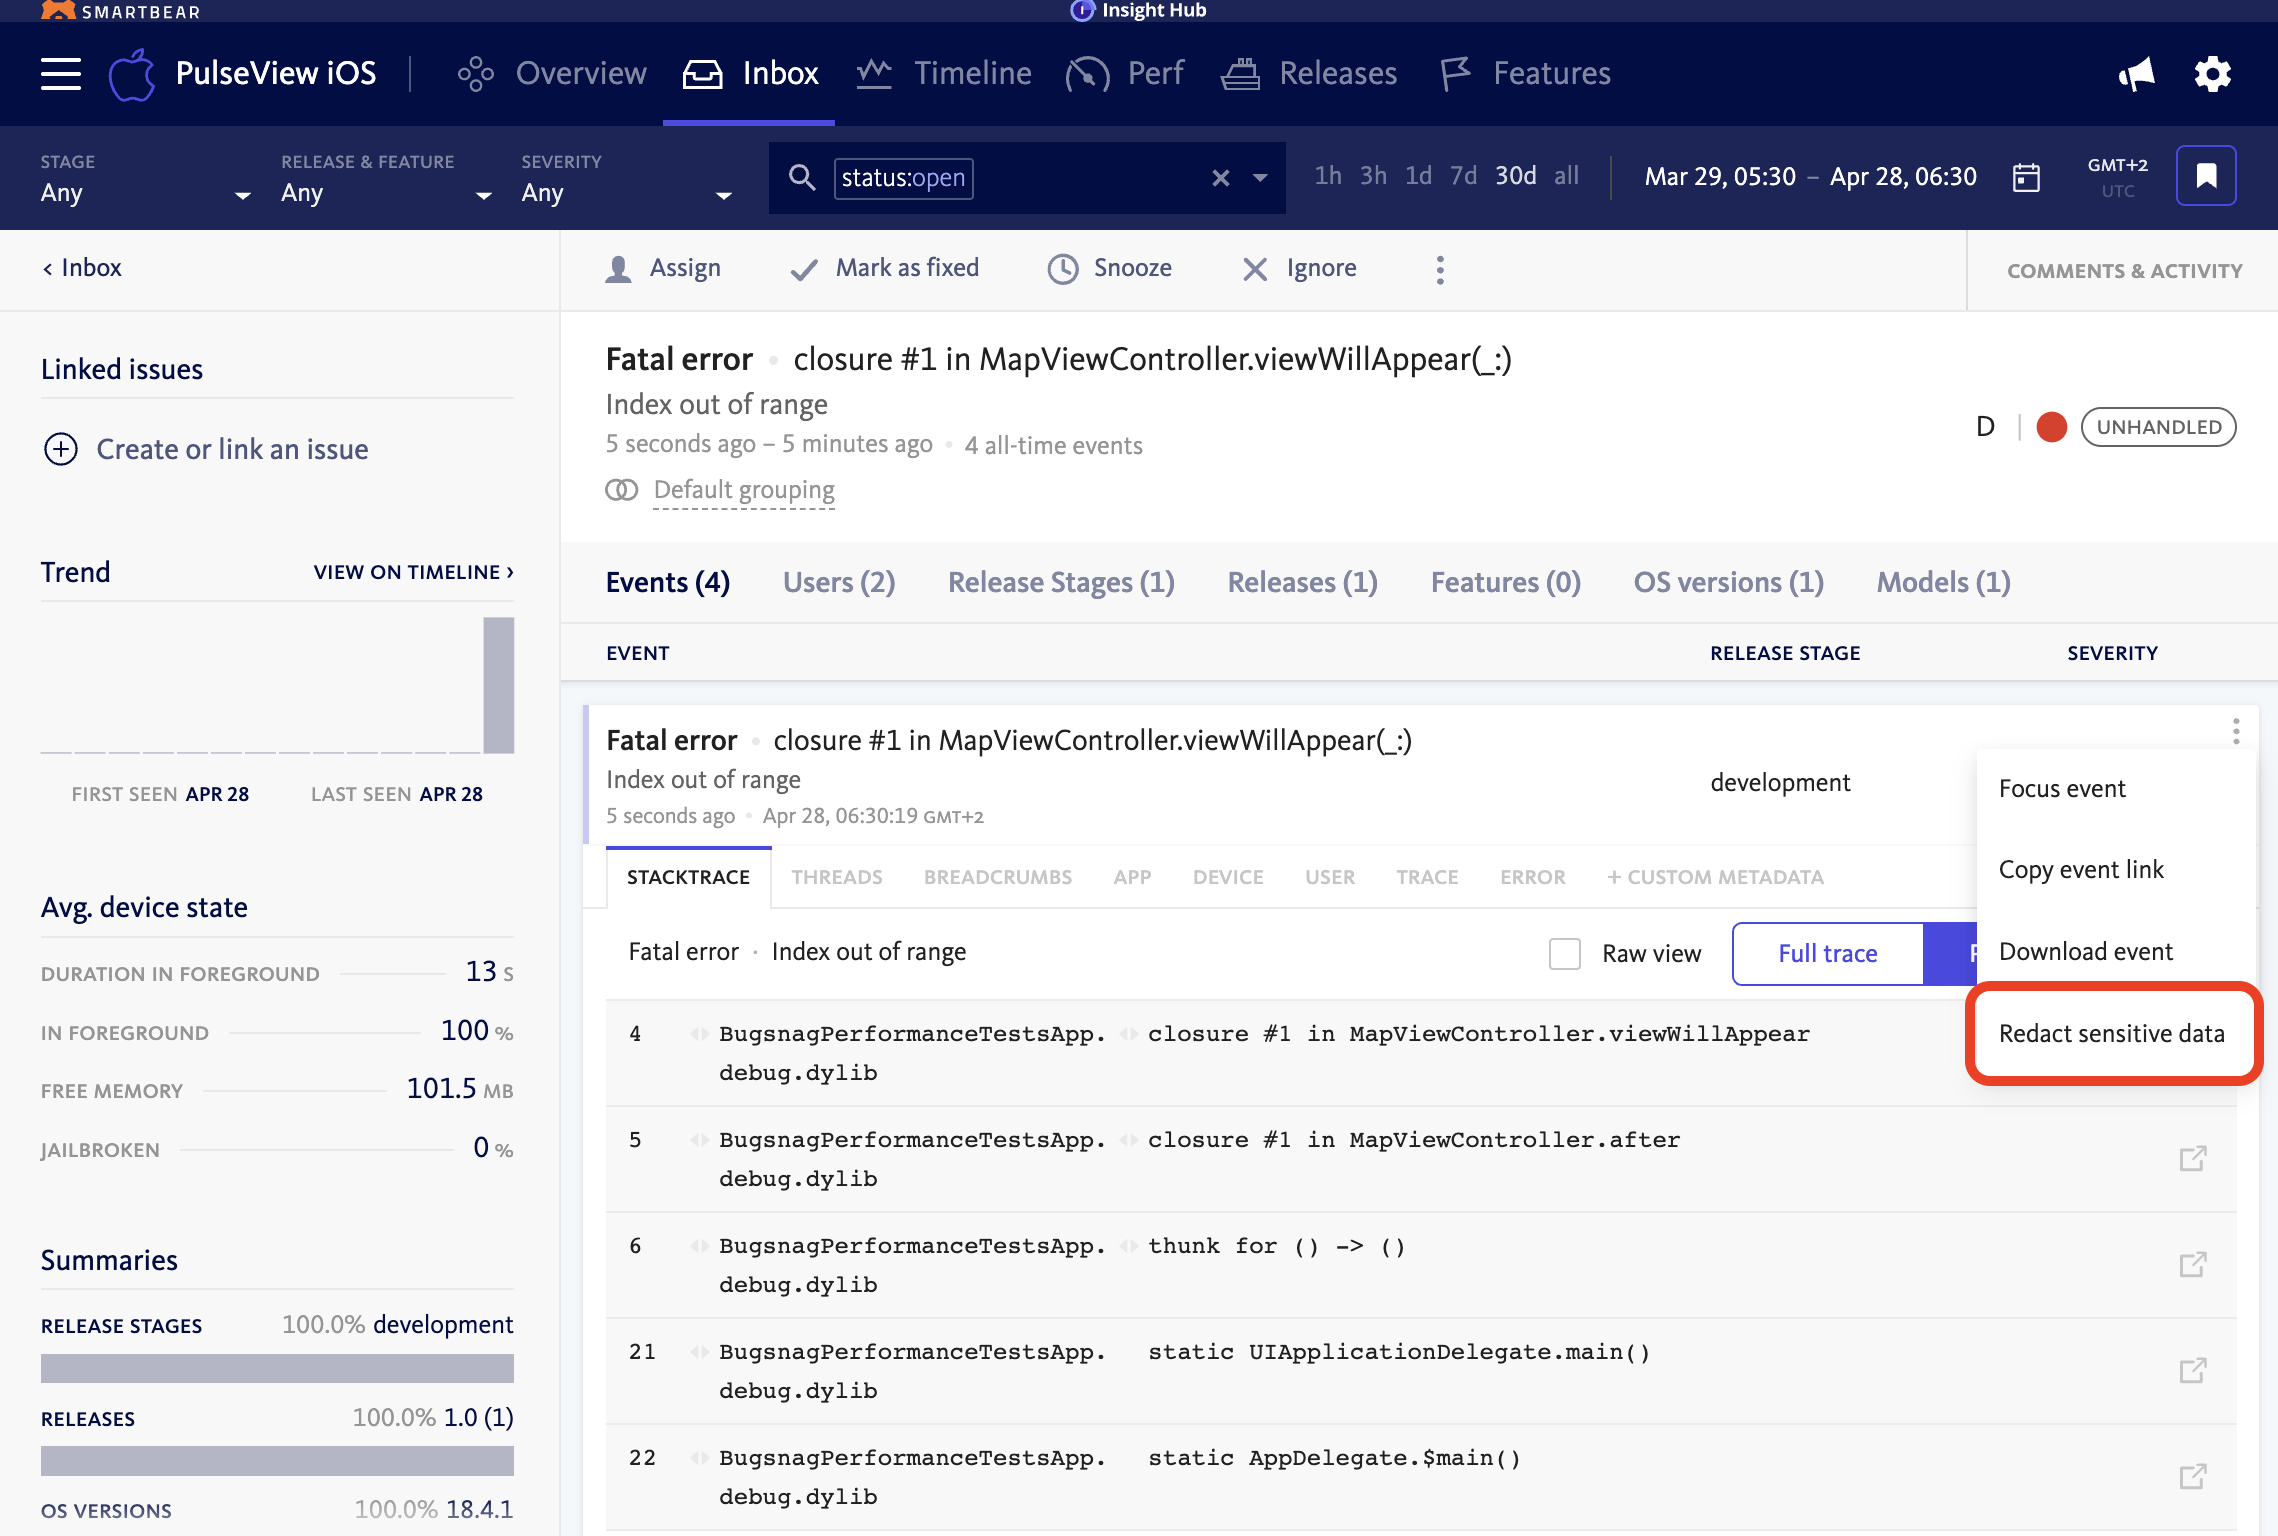Viewport: 2278px width, 1536px height.
Task: Expand the Severity Any dropdown
Action: tap(626, 179)
